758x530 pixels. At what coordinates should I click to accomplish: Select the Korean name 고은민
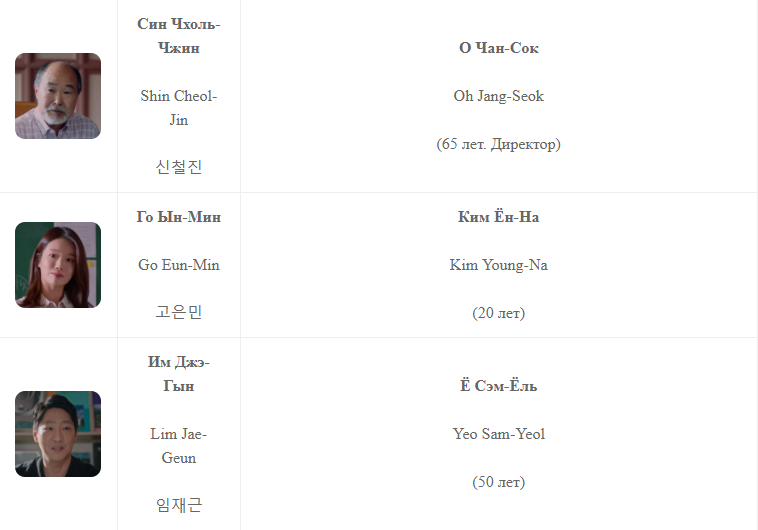click(179, 312)
